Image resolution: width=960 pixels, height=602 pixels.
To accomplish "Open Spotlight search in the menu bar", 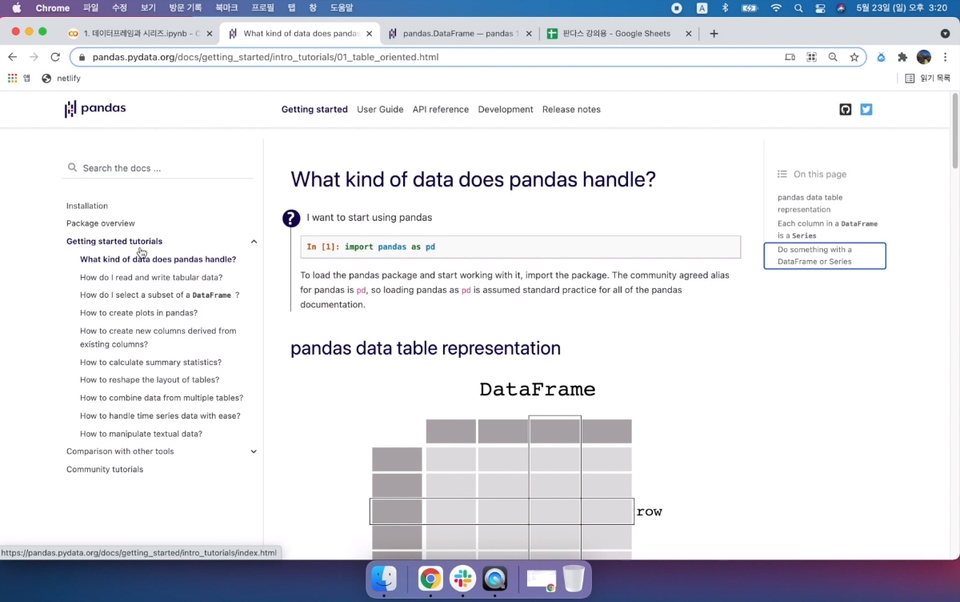I will click(x=798, y=8).
